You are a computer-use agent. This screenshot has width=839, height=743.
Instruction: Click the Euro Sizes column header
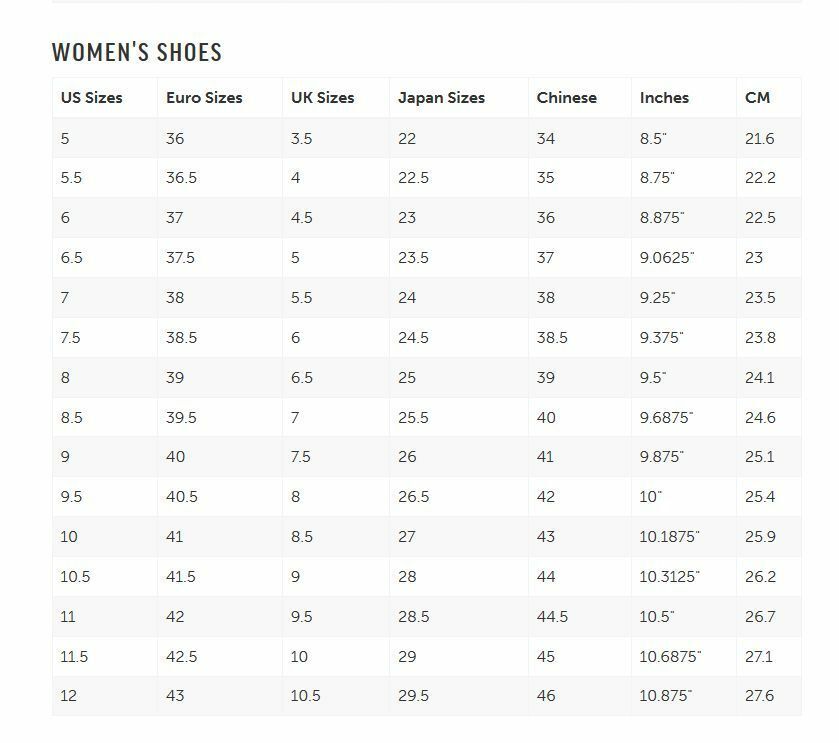click(x=204, y=98)
